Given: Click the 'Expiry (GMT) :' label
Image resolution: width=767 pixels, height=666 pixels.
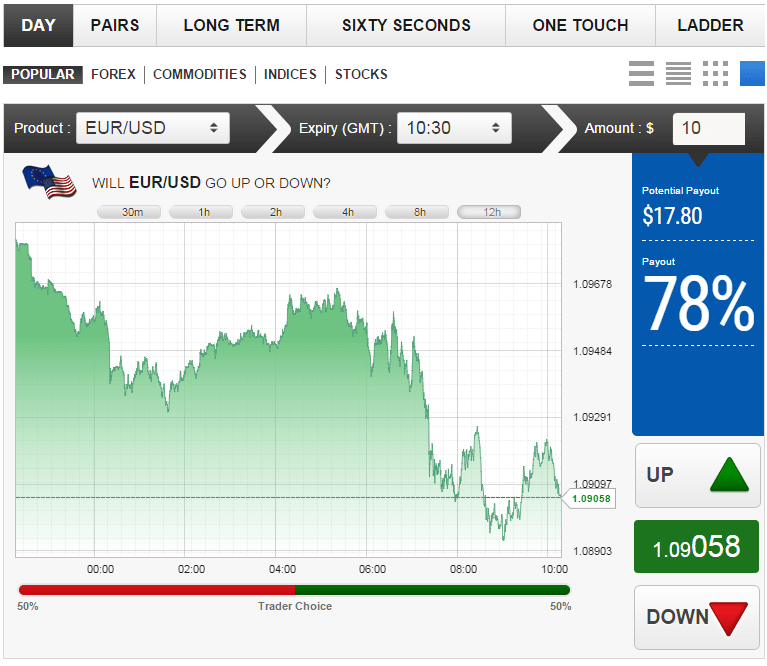Looking at the screenshot, I should tap(345, 128).
